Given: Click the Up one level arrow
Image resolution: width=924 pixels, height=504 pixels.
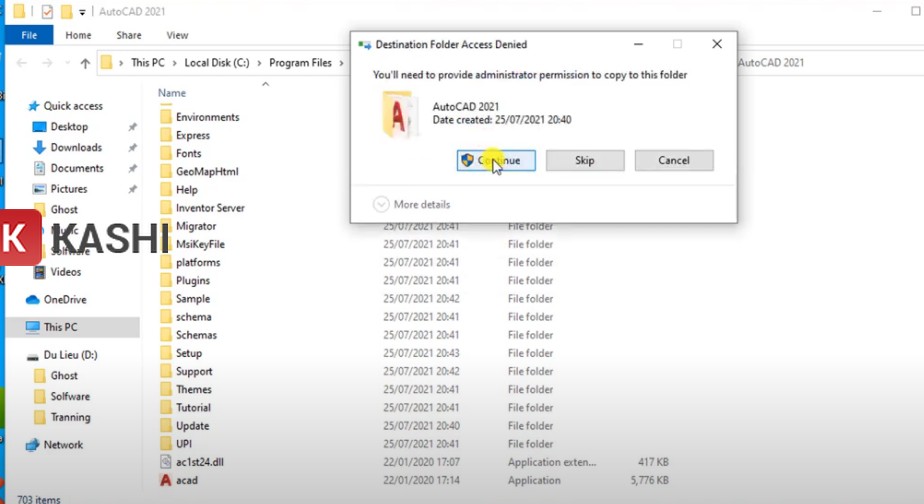Looking at the screenshot, I should tap(85, 63).
